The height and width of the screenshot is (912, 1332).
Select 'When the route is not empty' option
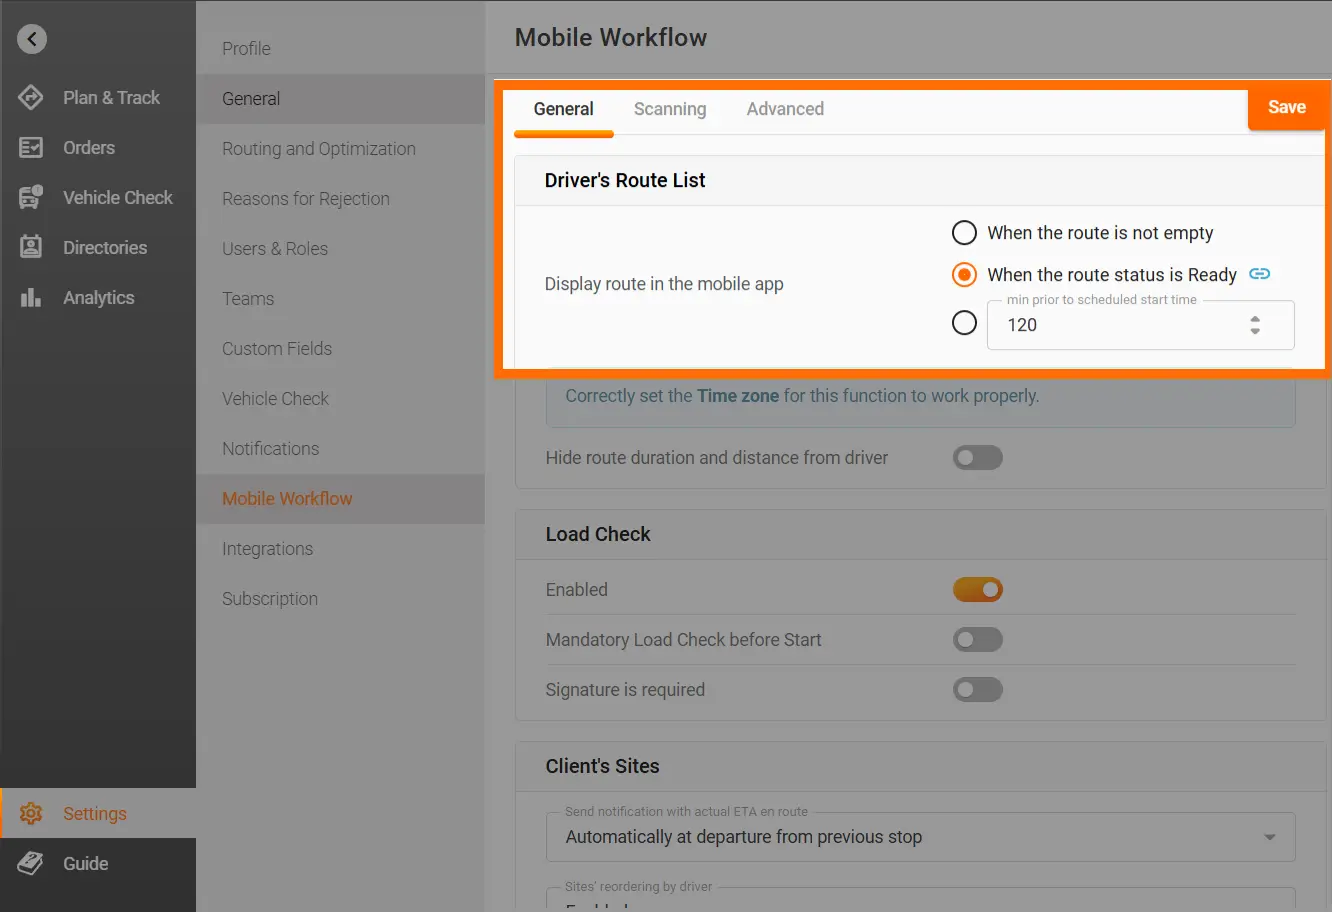pos(963,232)
